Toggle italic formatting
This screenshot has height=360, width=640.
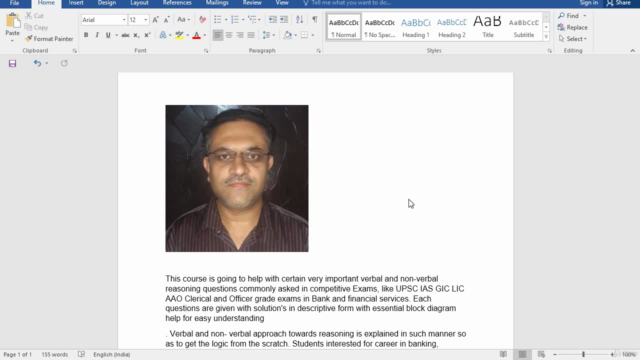(97, 35)
